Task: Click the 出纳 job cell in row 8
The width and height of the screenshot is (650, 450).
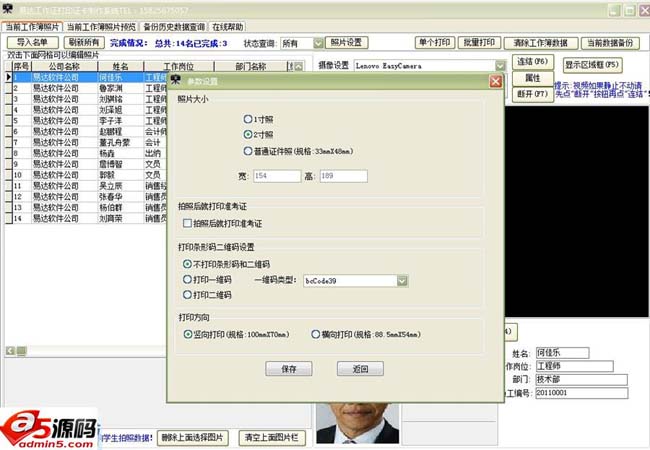Action: click(x=155, y=153)
